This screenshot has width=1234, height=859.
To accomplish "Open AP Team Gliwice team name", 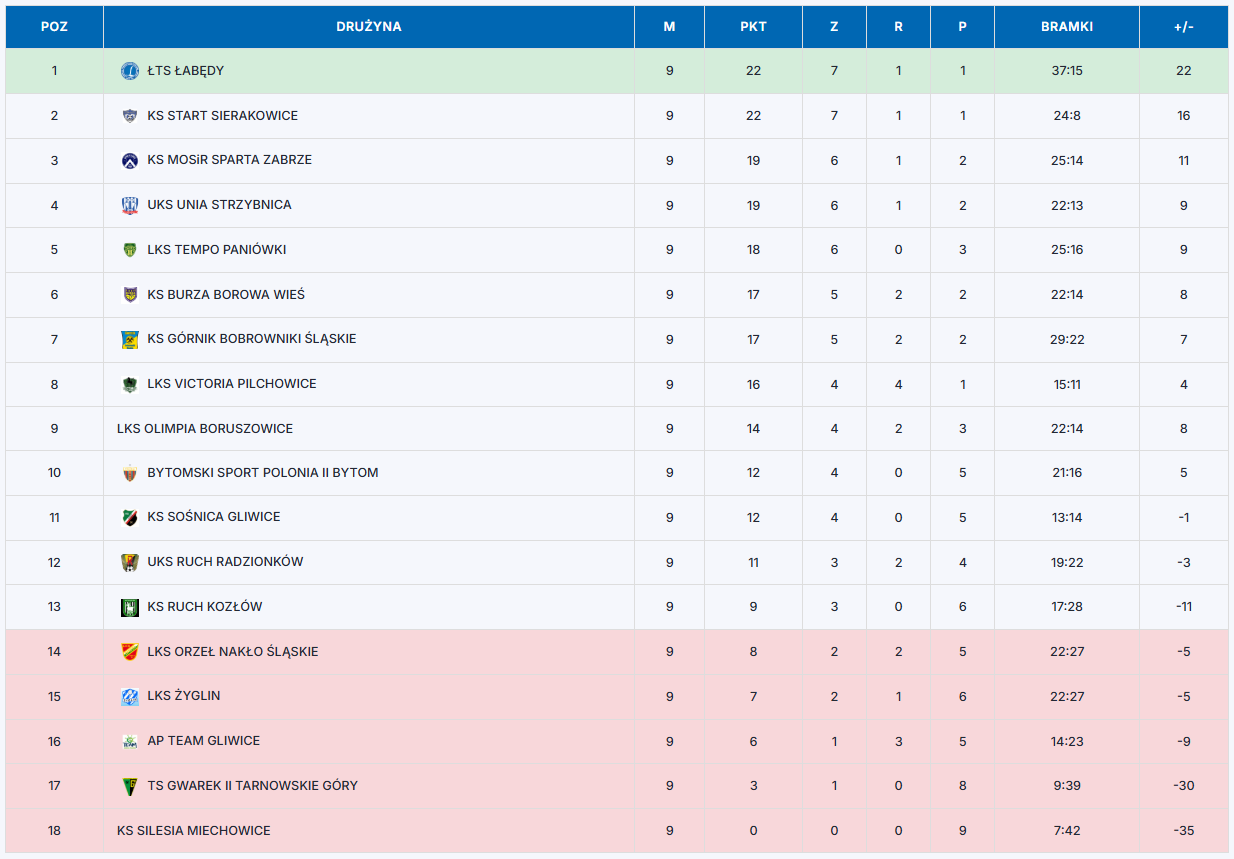I will click(204, 741).
